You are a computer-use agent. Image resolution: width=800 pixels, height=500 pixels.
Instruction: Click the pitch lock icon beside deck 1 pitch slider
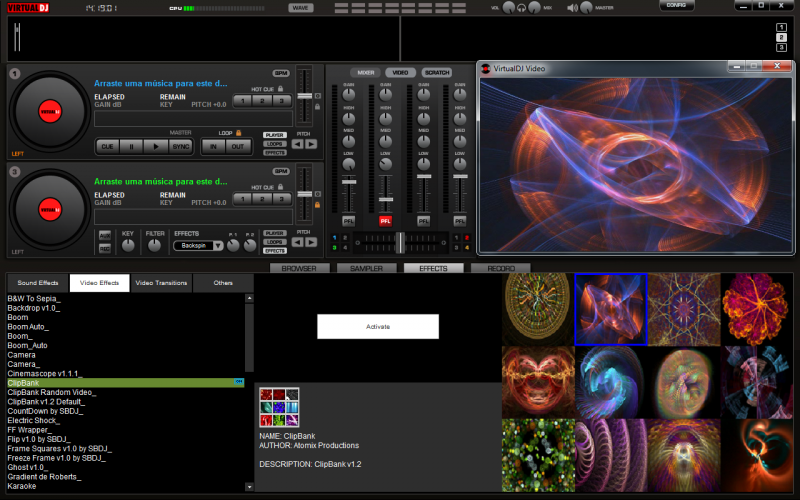[x=317, y=107]
